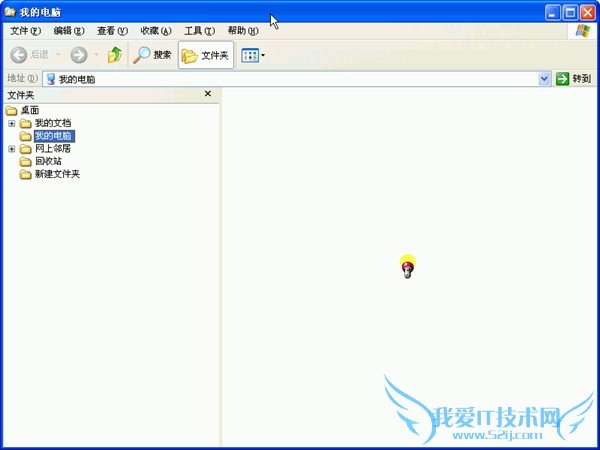
Task: Maximize the My Computer window
Action: click(570, 13)
